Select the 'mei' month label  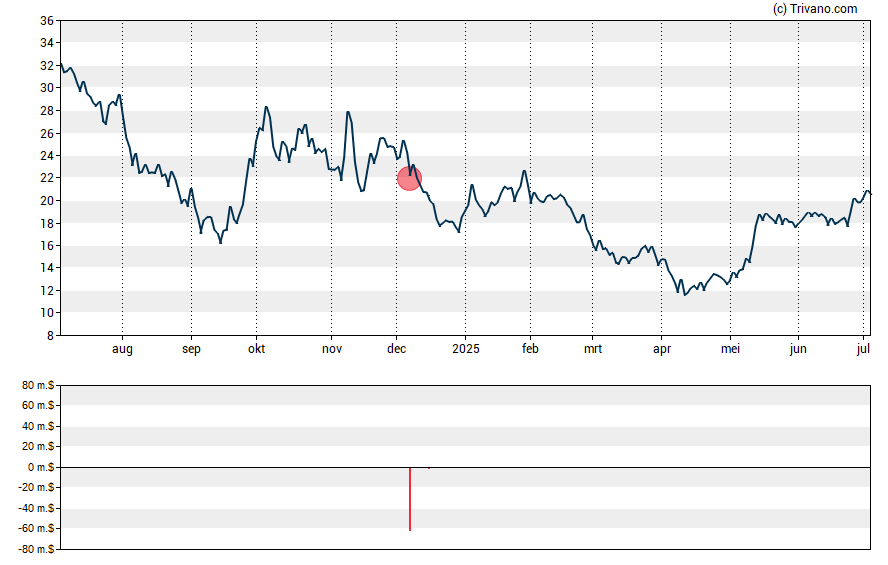point(731,349)
